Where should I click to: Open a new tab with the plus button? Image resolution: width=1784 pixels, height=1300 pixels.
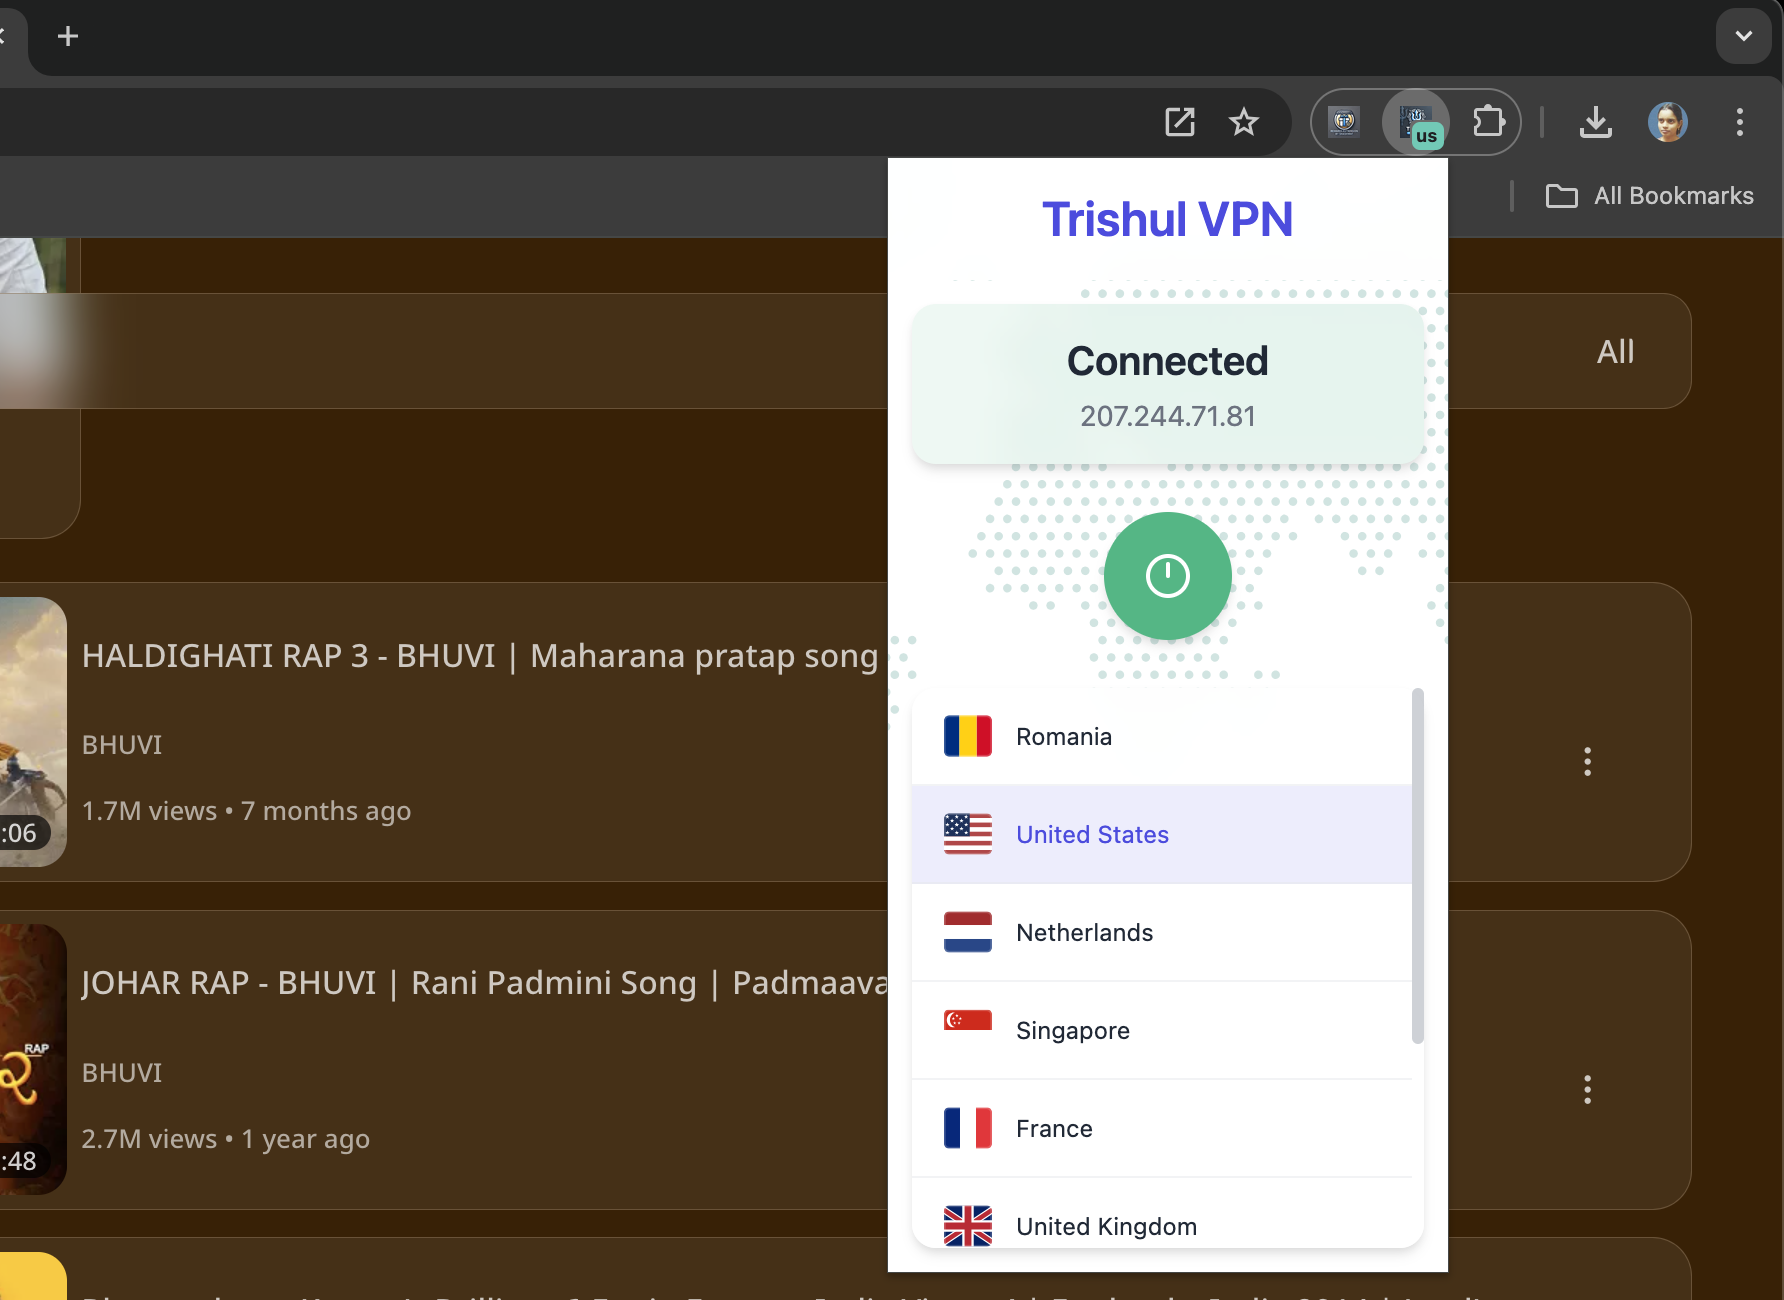pyautogui.click(x=67, y=36)
